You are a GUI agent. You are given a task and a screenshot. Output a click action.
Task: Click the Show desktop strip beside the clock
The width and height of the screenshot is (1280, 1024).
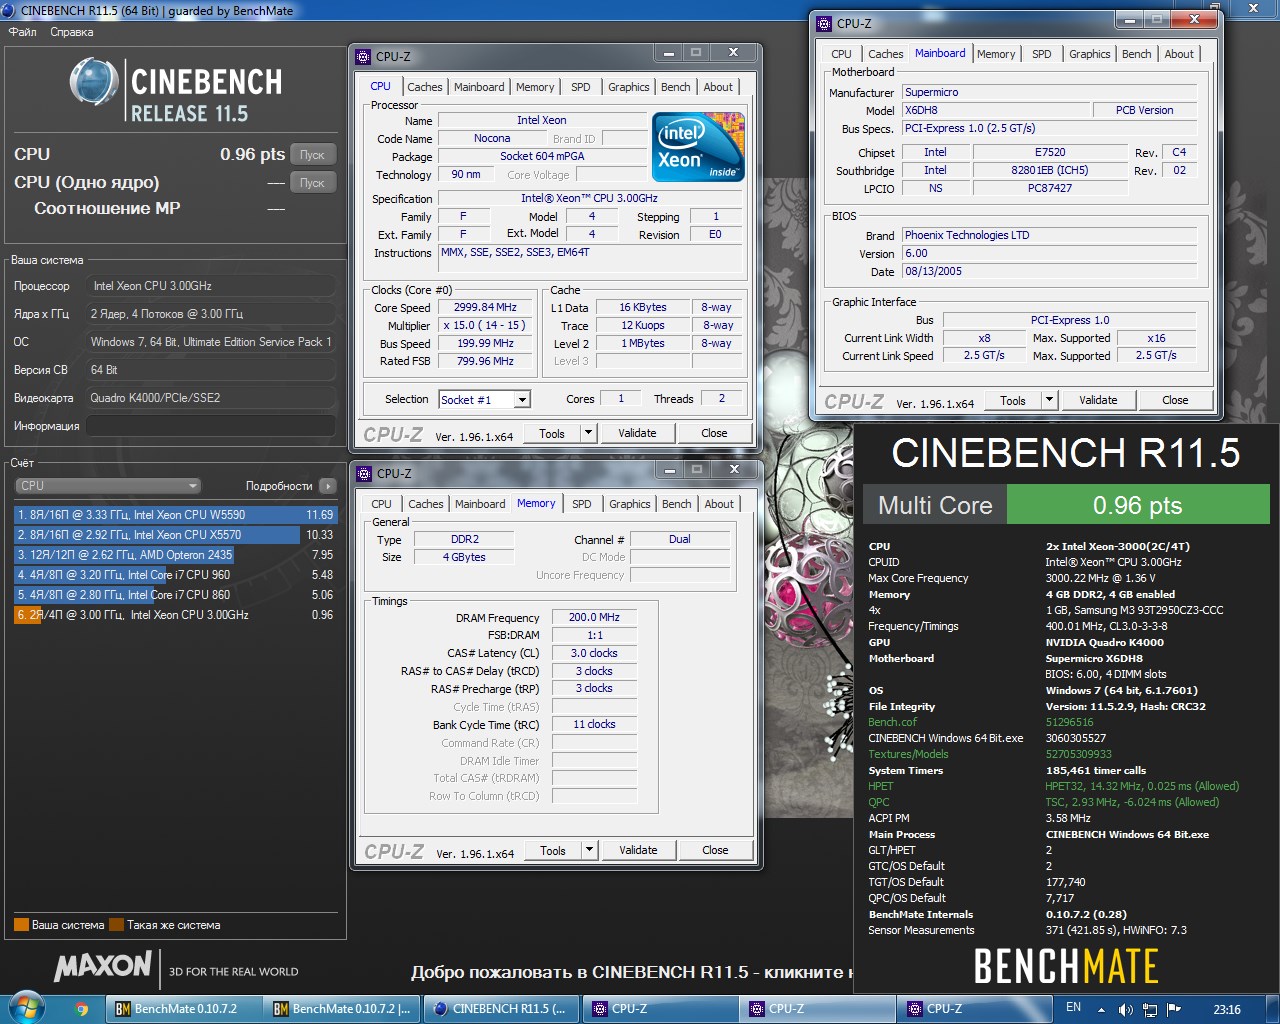point(1272,1009)
